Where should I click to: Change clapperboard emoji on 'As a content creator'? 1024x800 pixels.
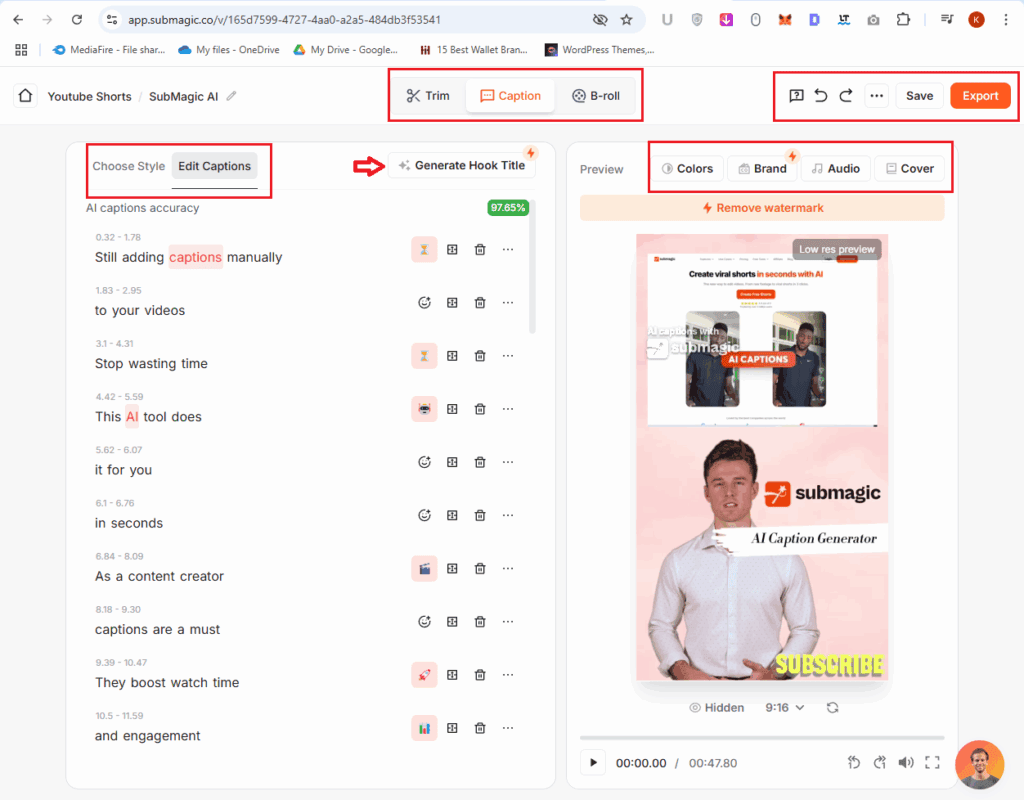(424, 568)
